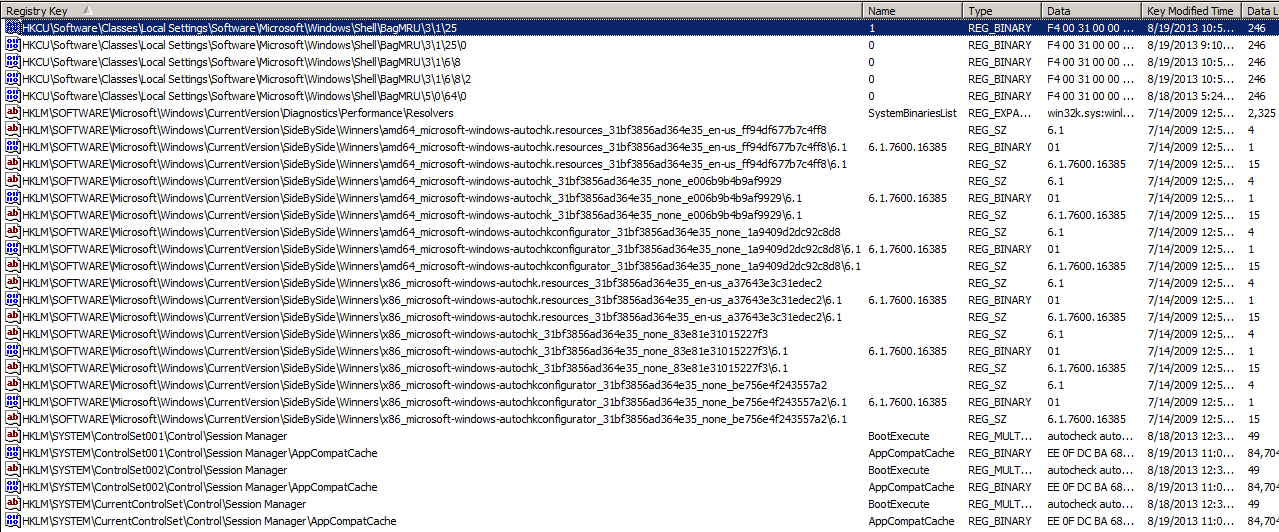1279x532 pixels.
Task: Sort by Key Modified Time column header
Action: coord(1191,10)
